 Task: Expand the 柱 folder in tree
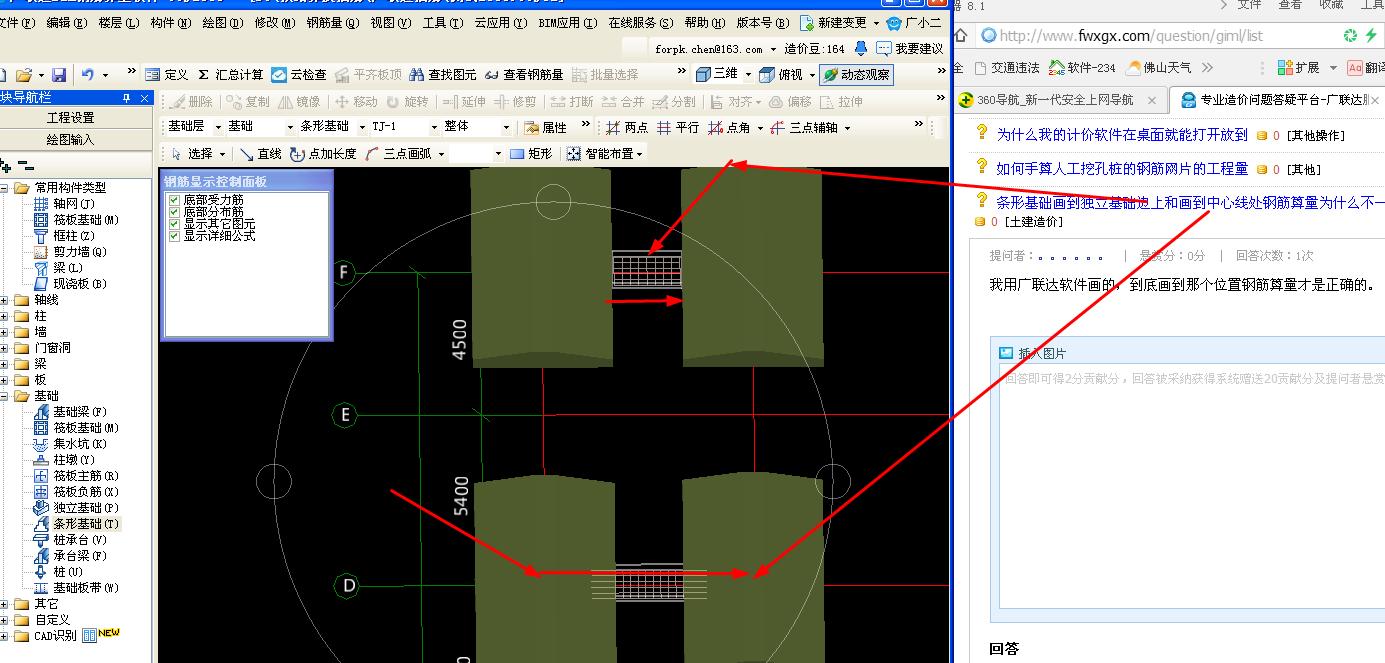point(5,316)
